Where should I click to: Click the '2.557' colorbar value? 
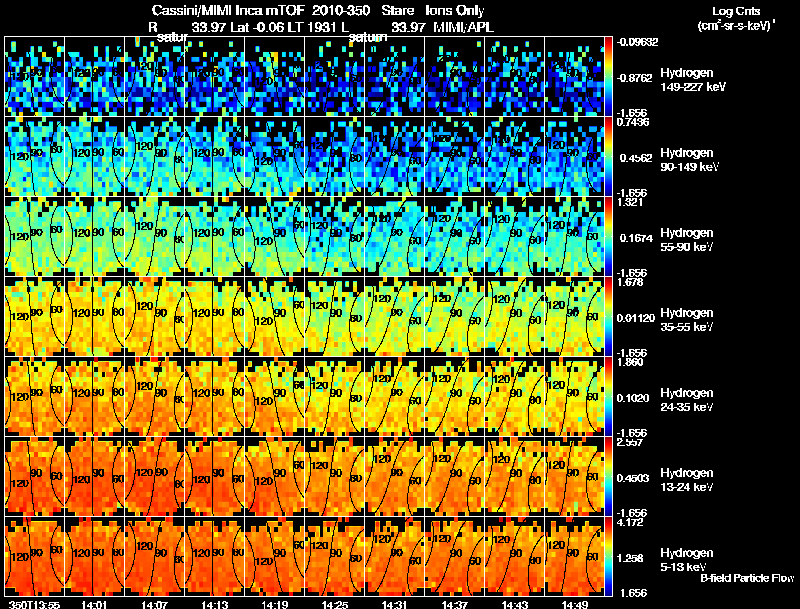630,442
